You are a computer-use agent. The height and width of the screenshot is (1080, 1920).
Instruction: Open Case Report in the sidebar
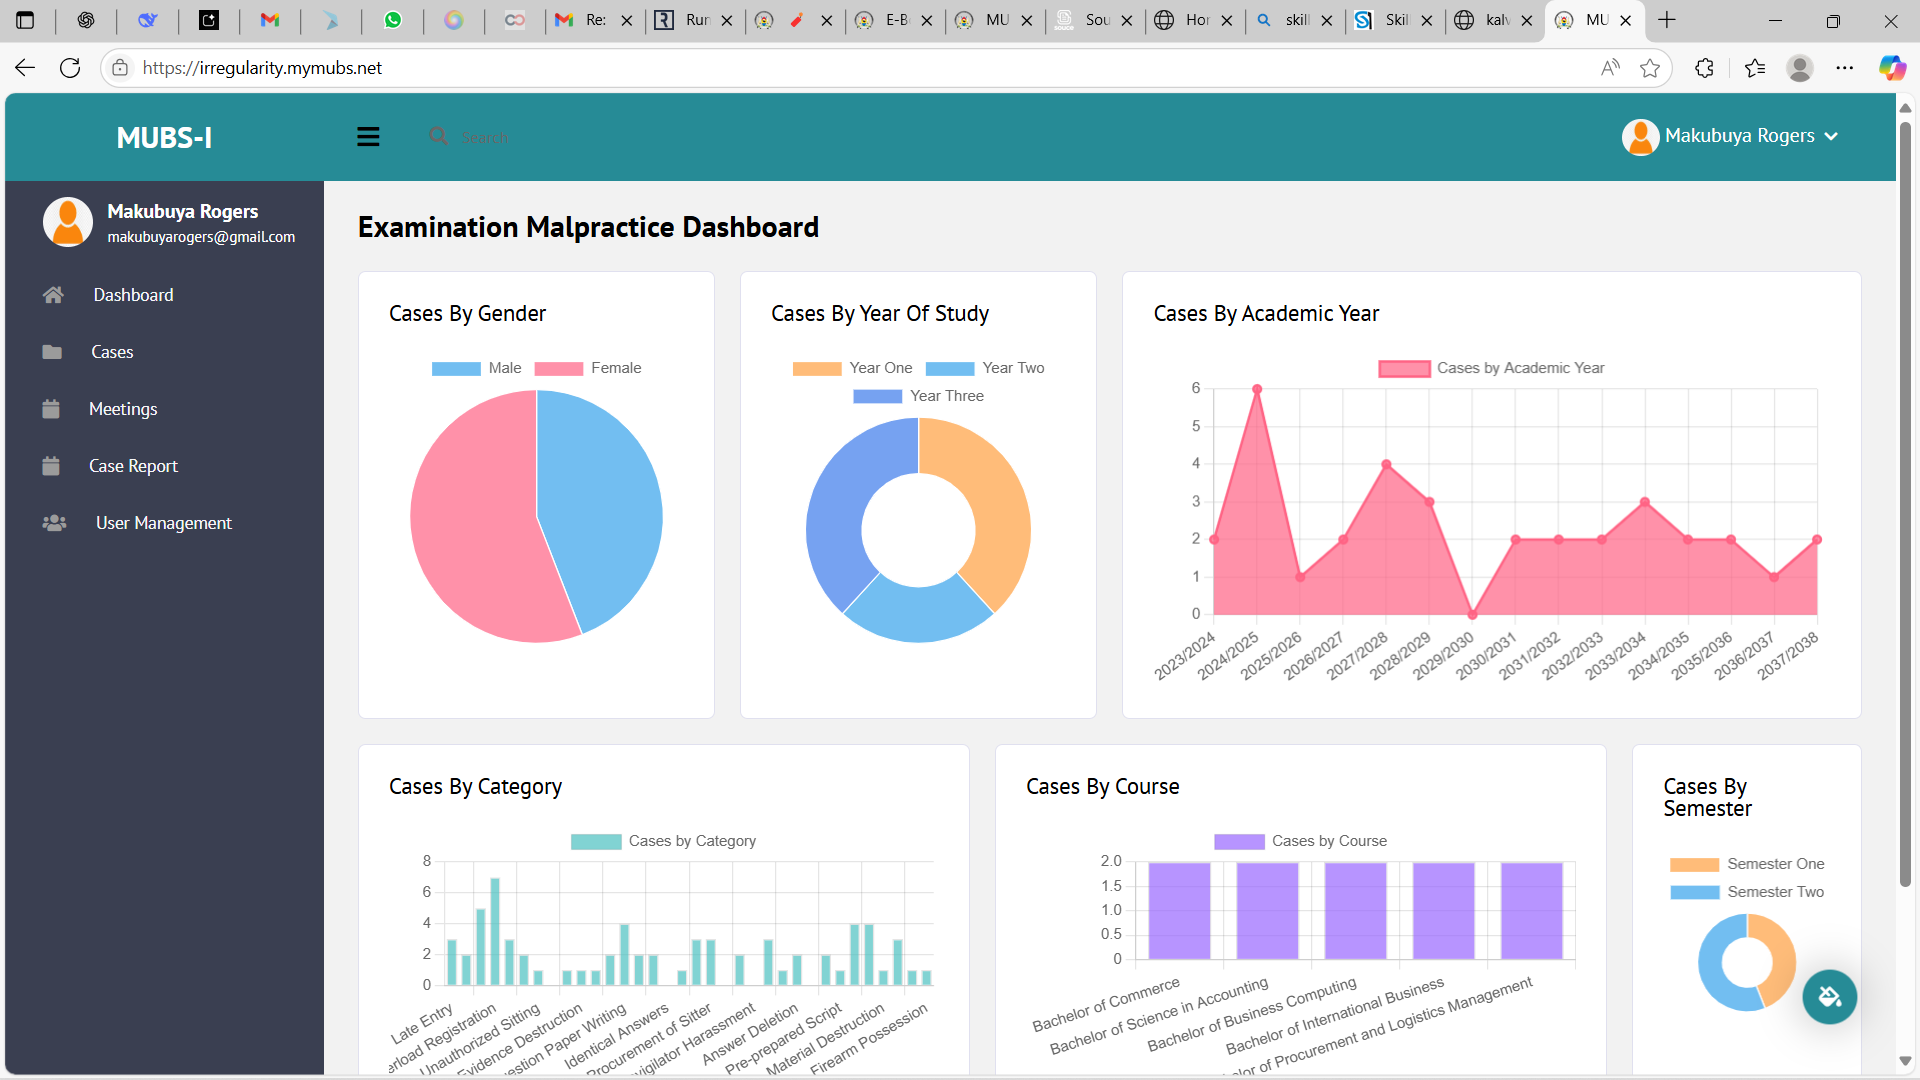click(133, 466)
